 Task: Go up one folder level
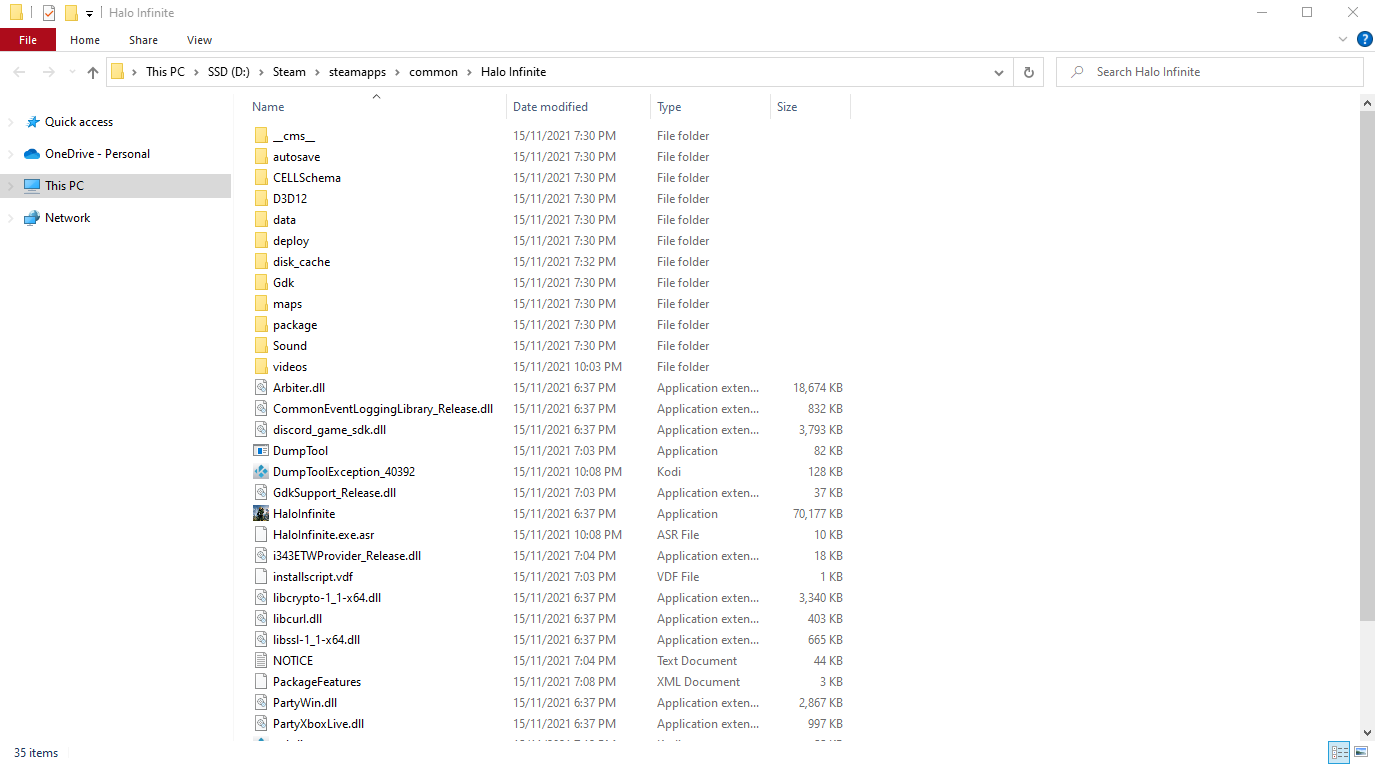pos(93,72)
